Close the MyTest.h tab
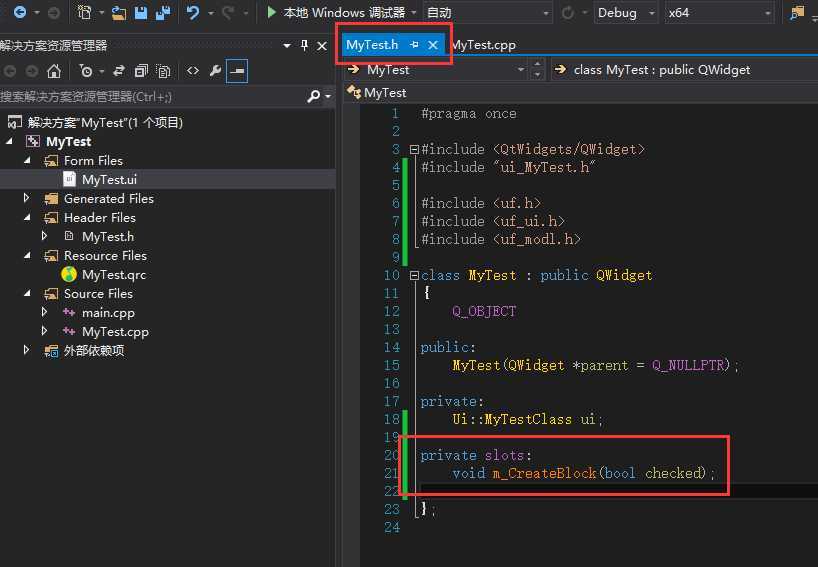 tap(433, 45)
